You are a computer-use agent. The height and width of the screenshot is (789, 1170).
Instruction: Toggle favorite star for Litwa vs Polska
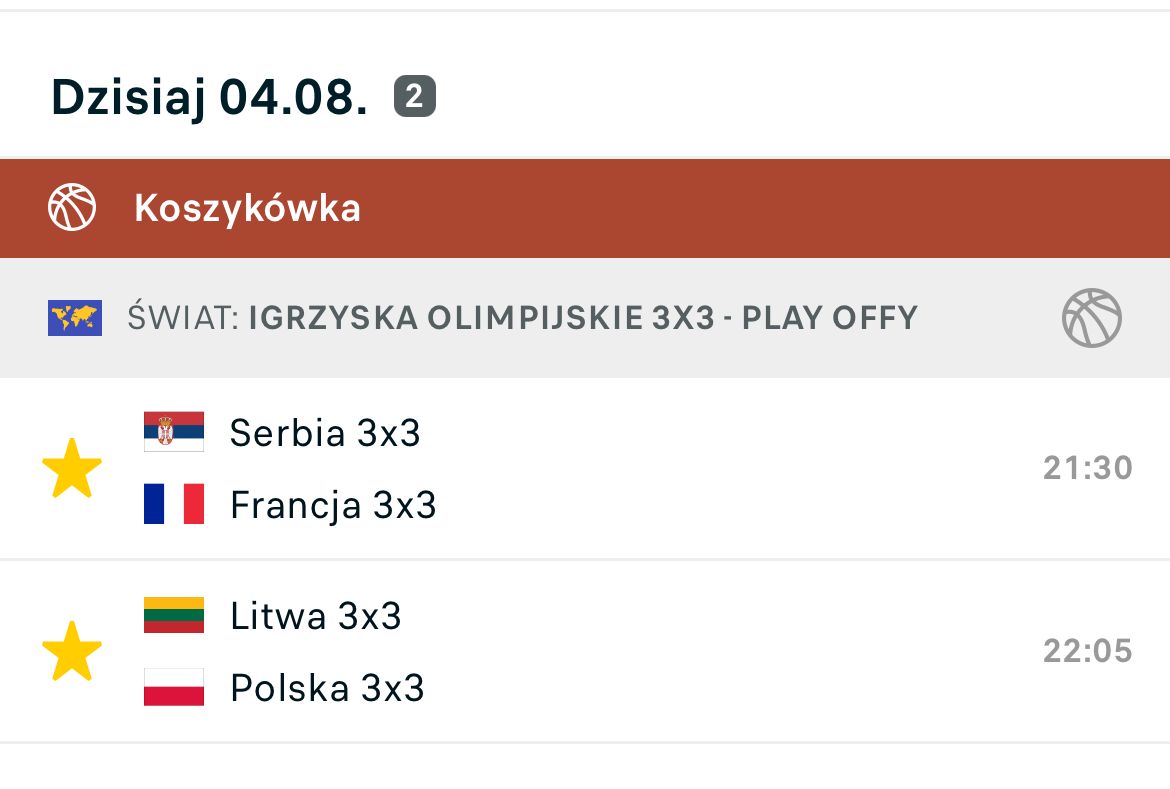tap(72, 651)
